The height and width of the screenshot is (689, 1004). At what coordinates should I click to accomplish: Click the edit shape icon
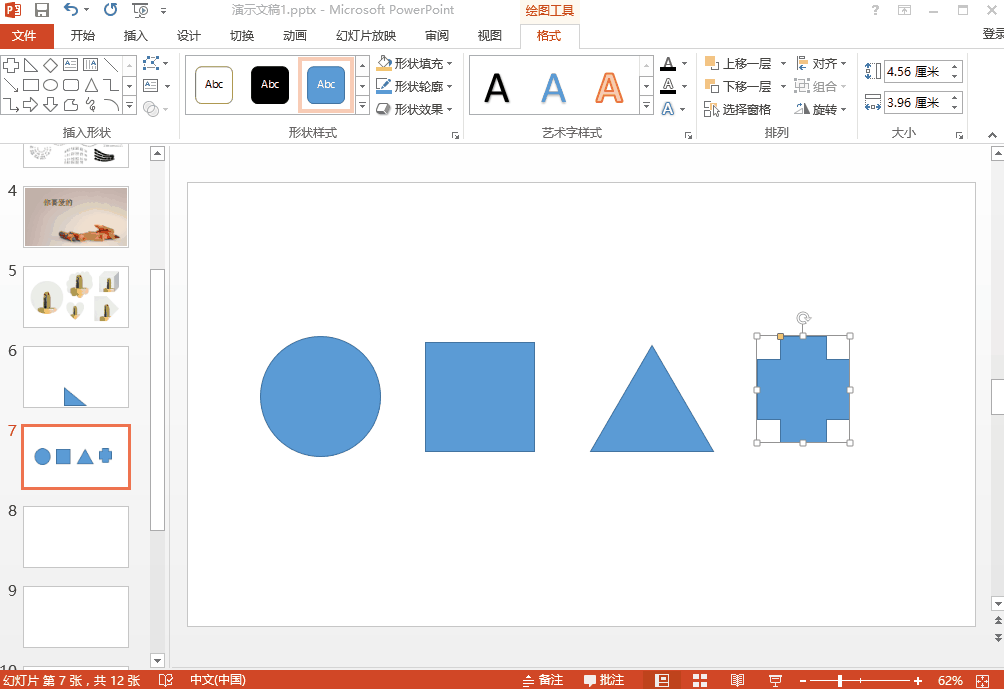150,64
